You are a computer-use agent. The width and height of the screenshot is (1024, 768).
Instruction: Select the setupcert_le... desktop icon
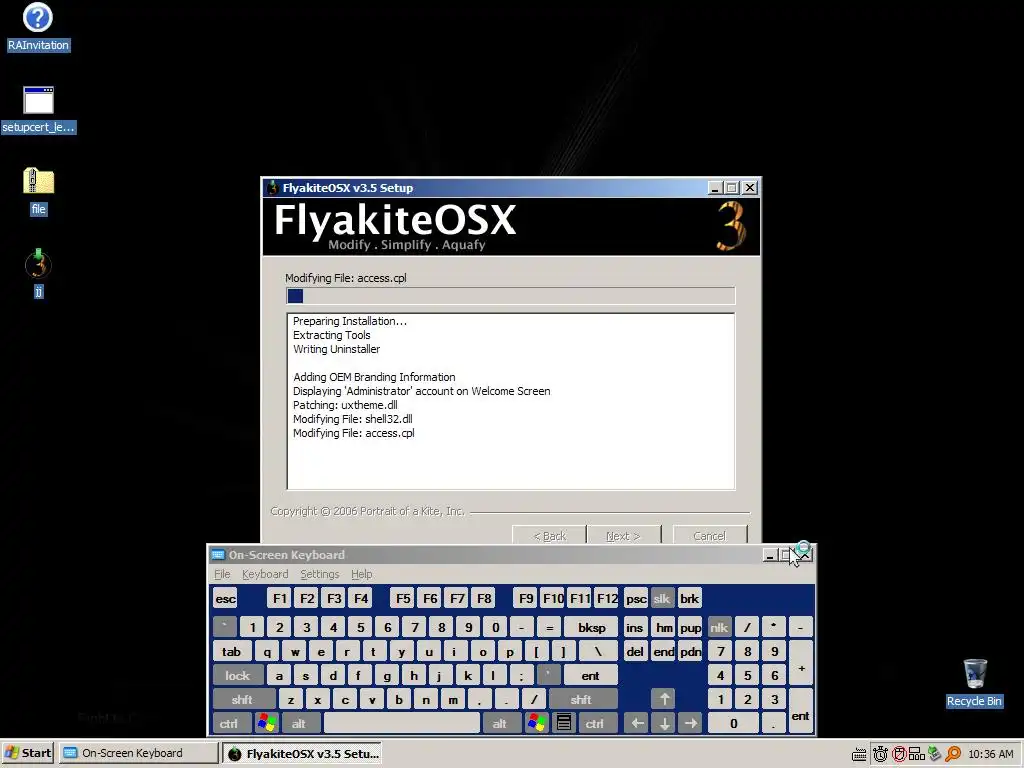(x=38, y=109)
